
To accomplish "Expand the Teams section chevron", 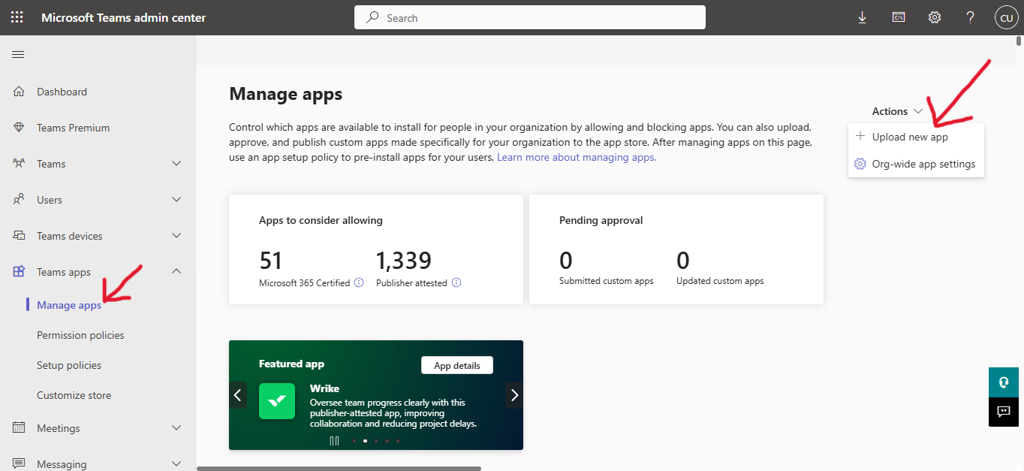I will click(176, 163).
